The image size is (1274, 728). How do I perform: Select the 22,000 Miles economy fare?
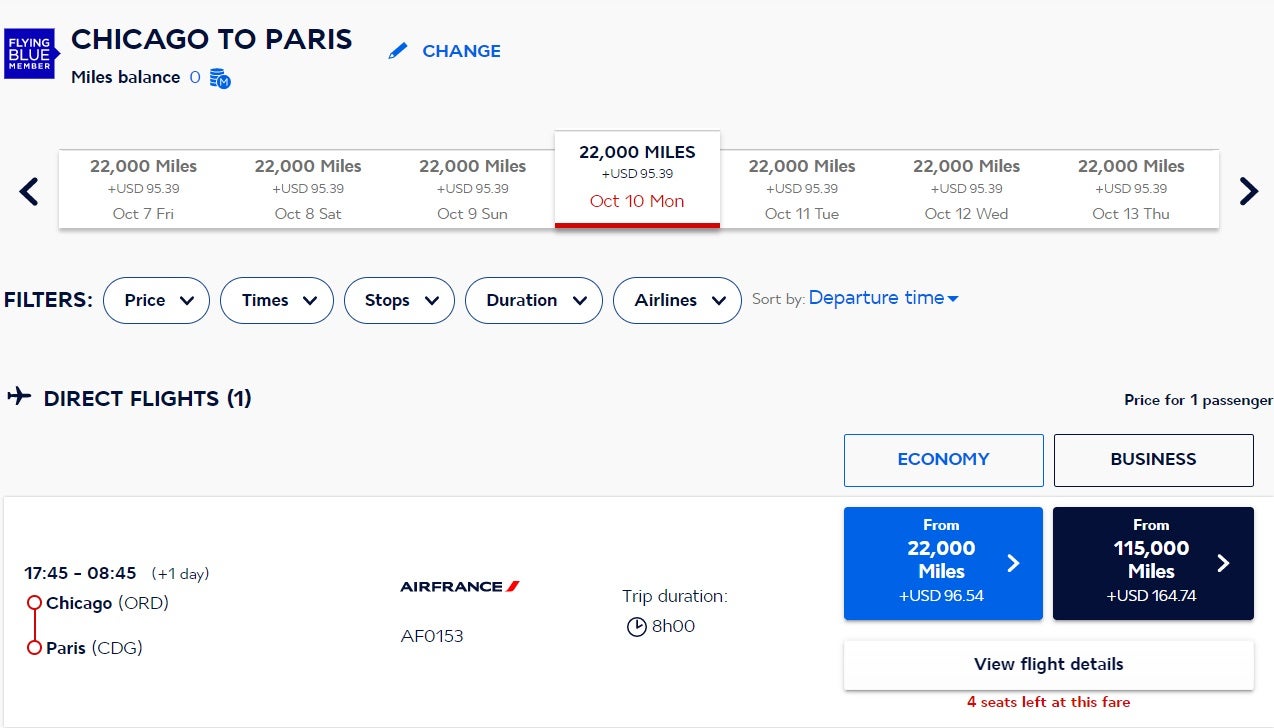(943, 563)
